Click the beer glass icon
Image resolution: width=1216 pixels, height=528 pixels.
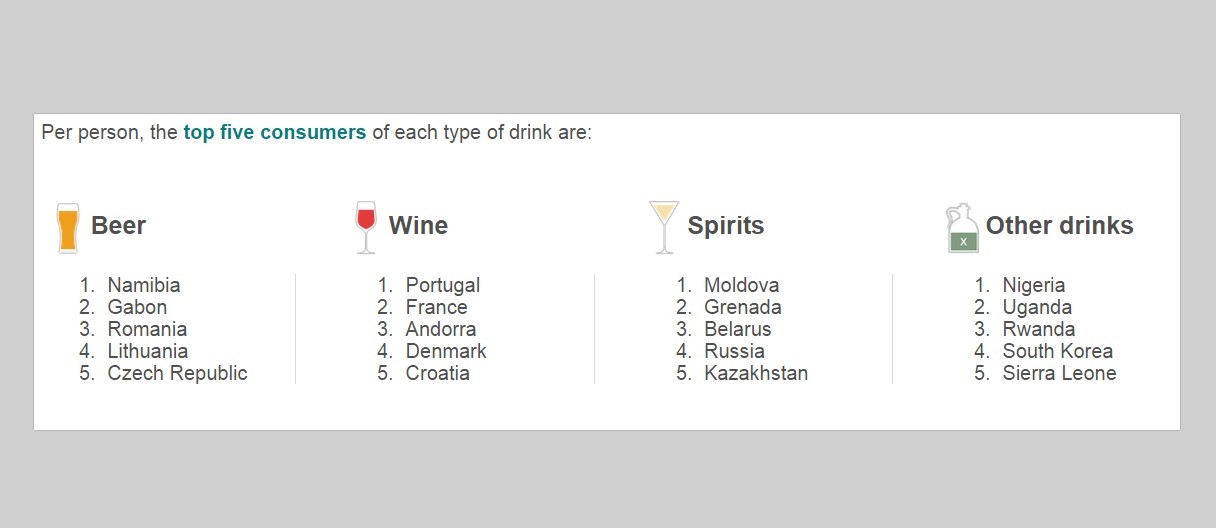click(x=68, y=228)
